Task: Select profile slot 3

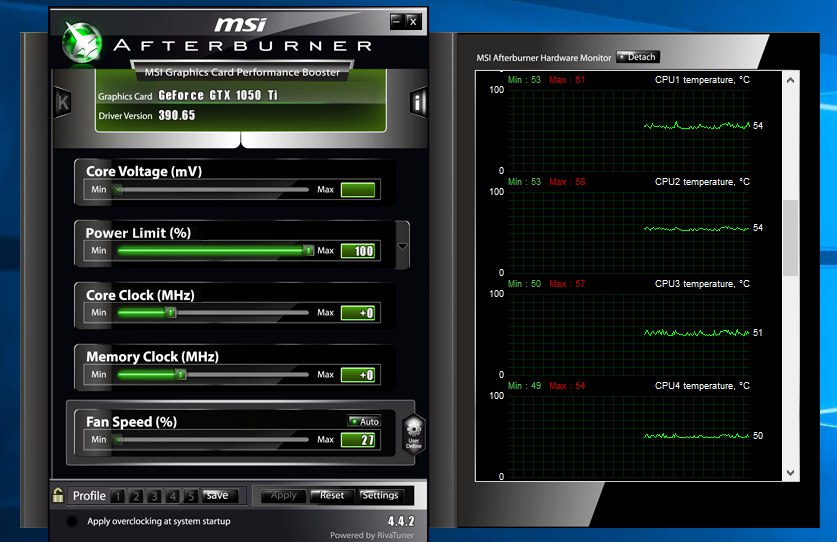Action: [x=154, y=496]
